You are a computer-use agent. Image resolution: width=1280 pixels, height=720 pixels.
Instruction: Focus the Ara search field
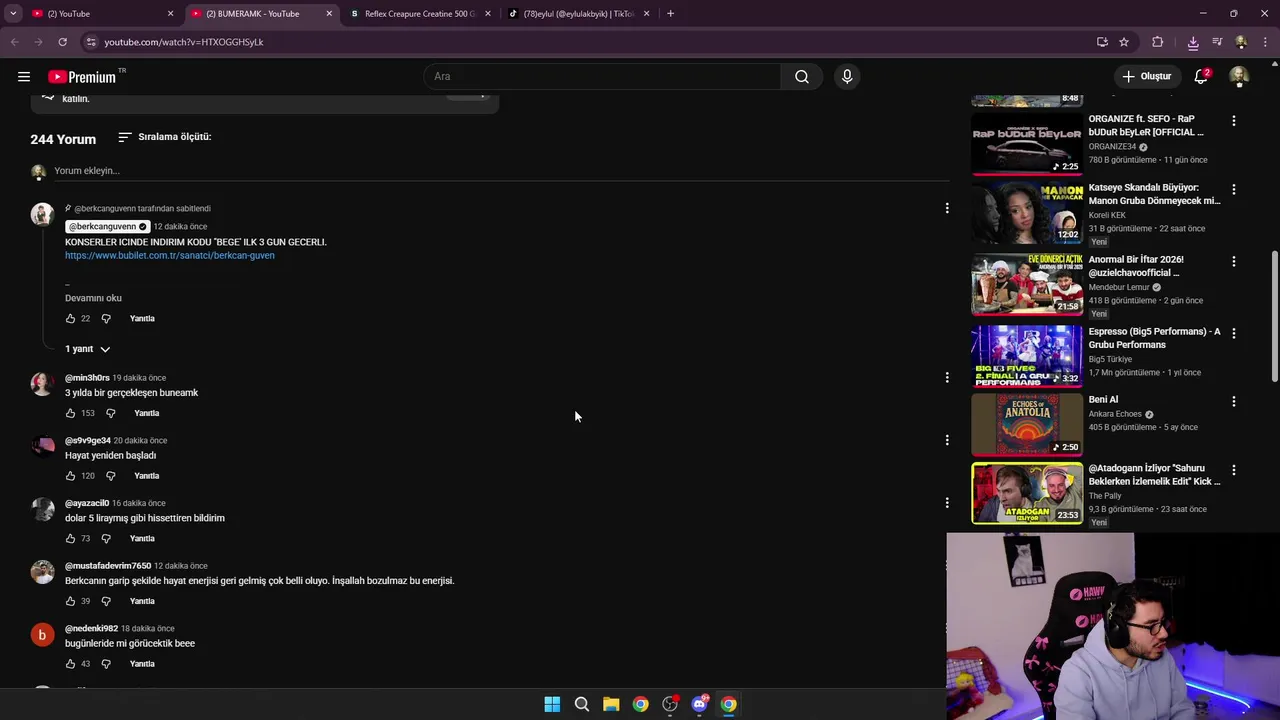tap(603, 76)
